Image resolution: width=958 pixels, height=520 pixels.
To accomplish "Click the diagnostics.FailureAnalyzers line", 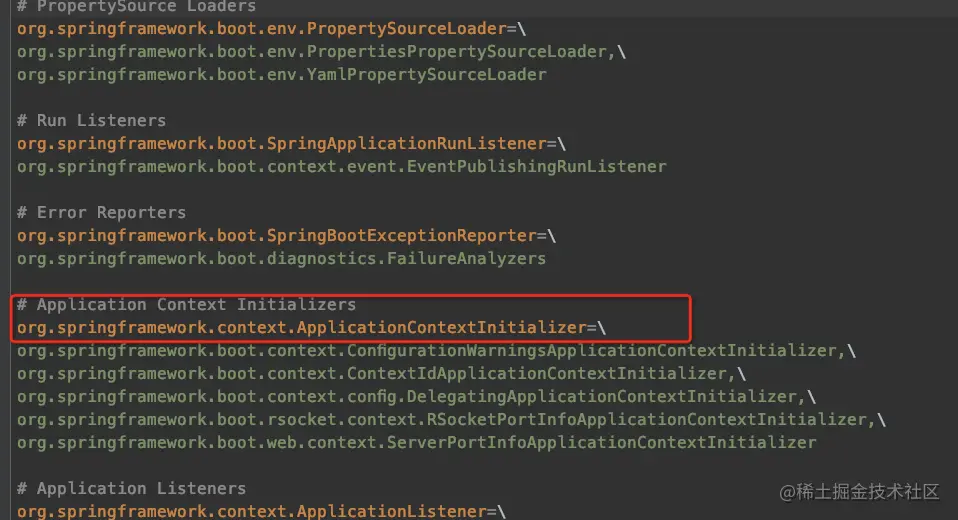I will (282, 259).
